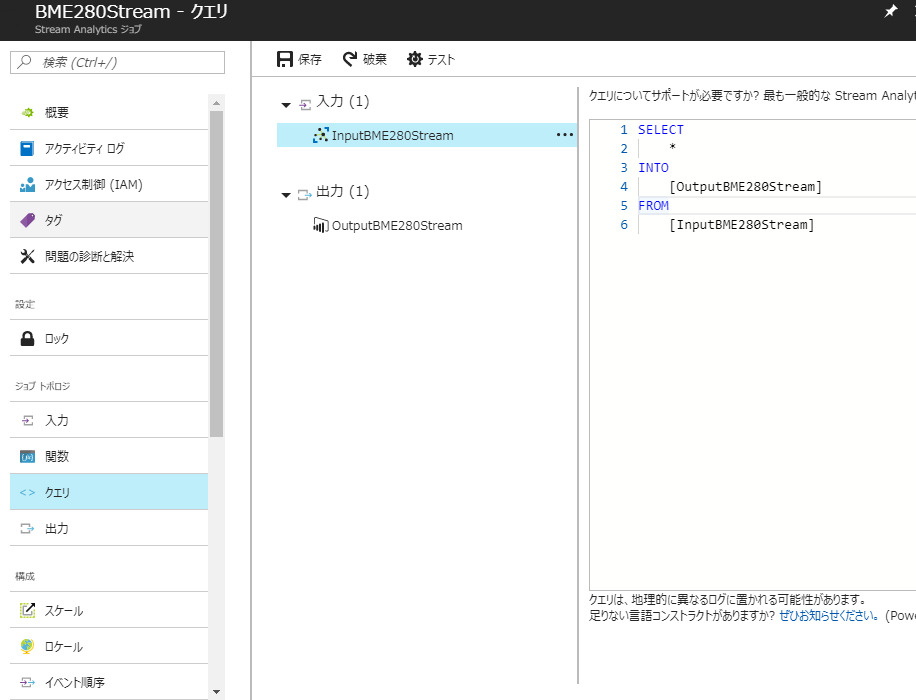Viewport: 916px width, 700px height.
Task: Save the query with 保存
Action: [x=298, y=59]
